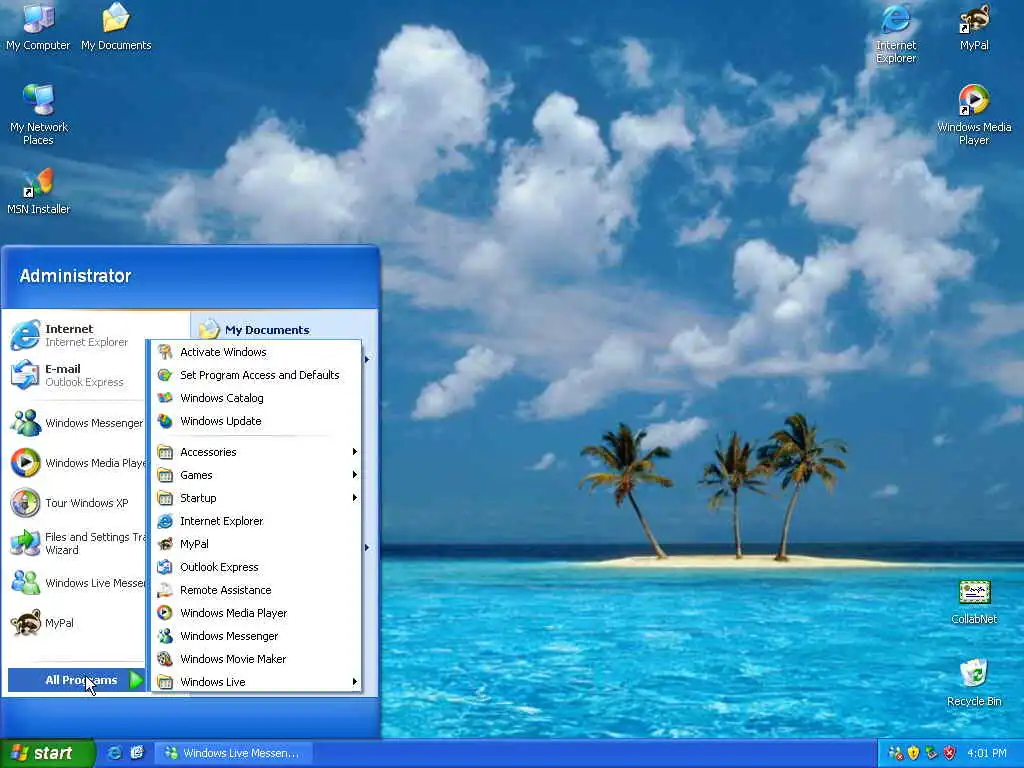Open MyPal entry in All Programs list

(256, 544)
